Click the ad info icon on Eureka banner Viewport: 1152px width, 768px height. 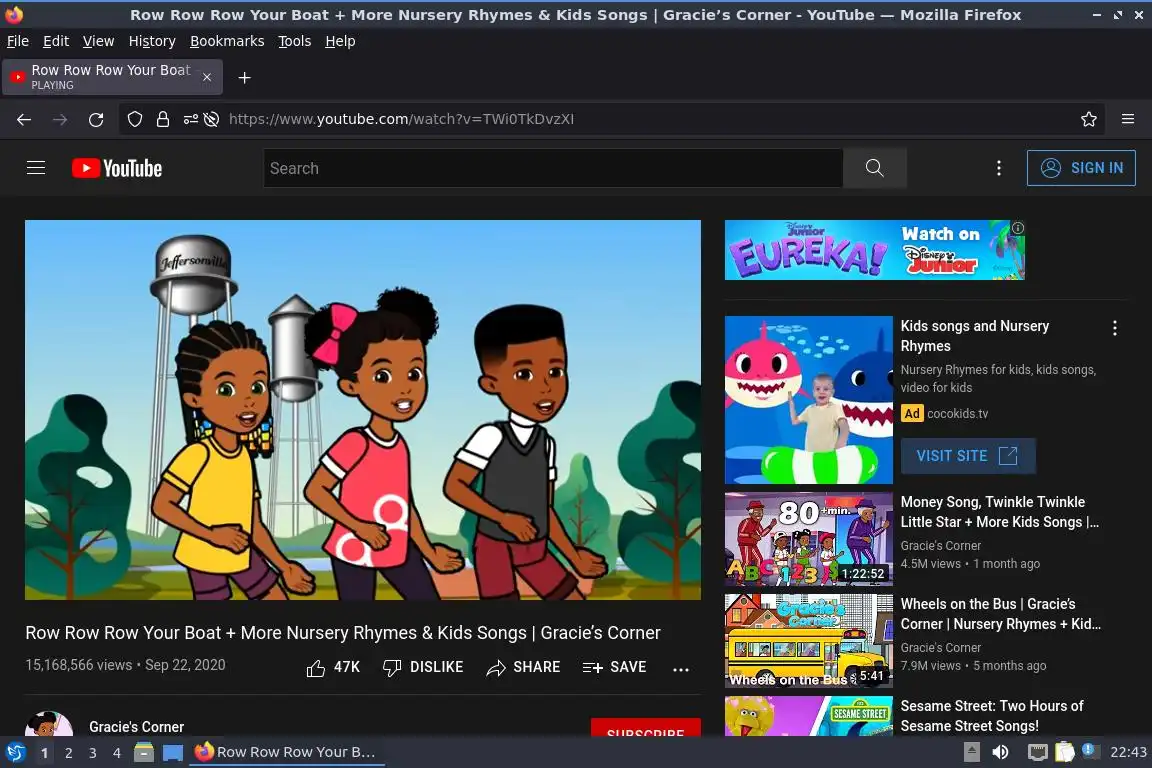click(1018, 228)
